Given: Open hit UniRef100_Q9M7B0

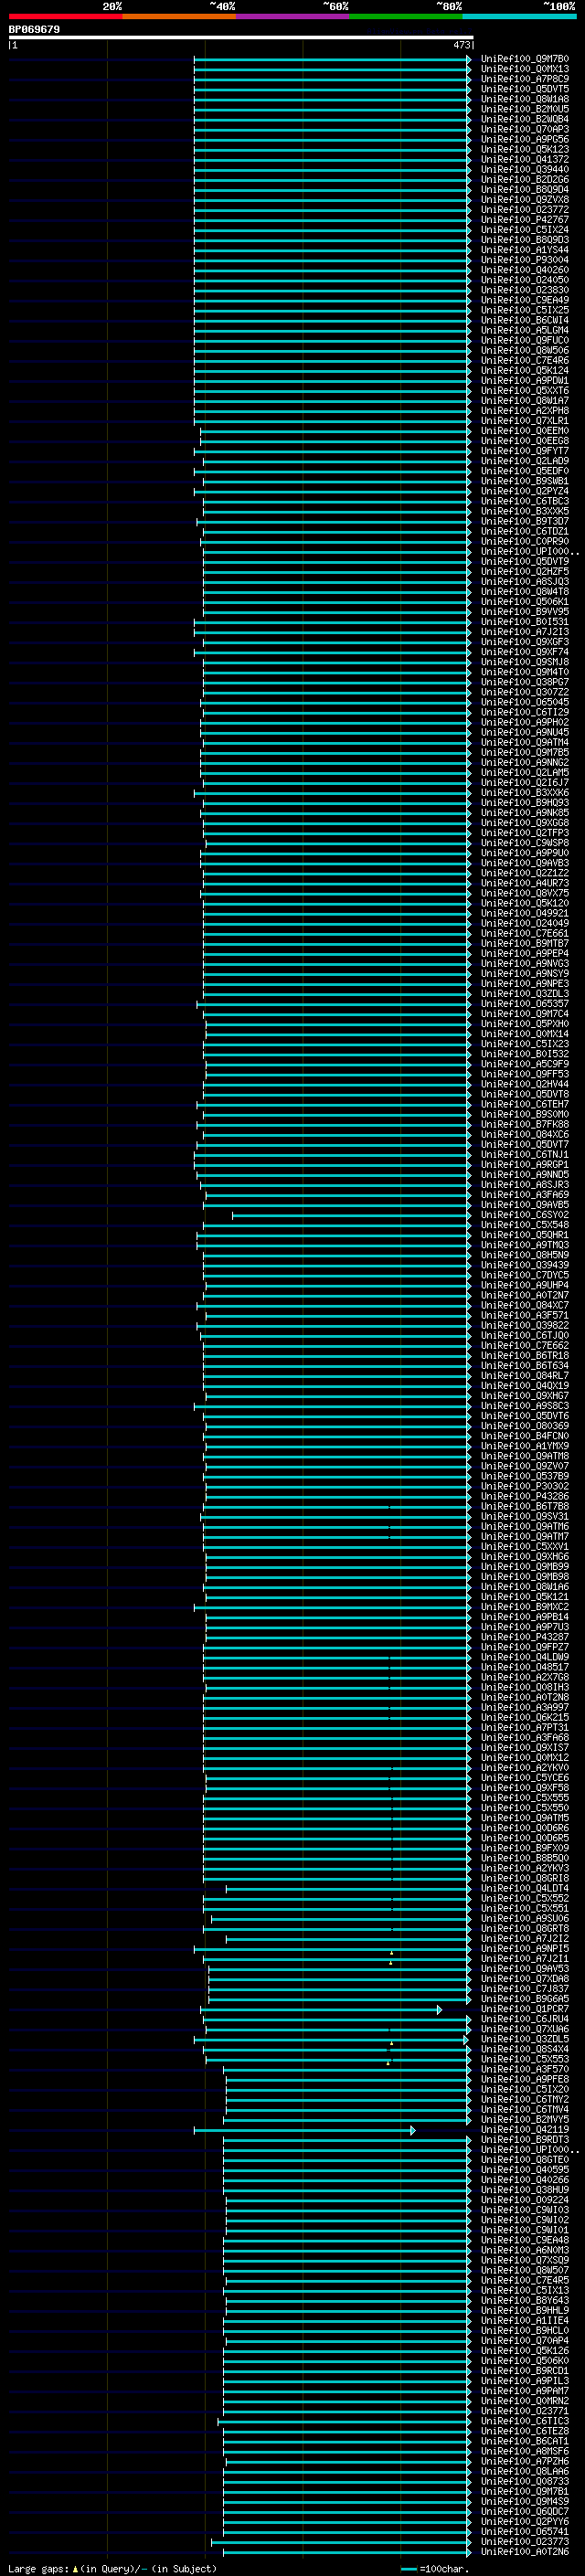Looking at the screenshot, I should [525, 59].
